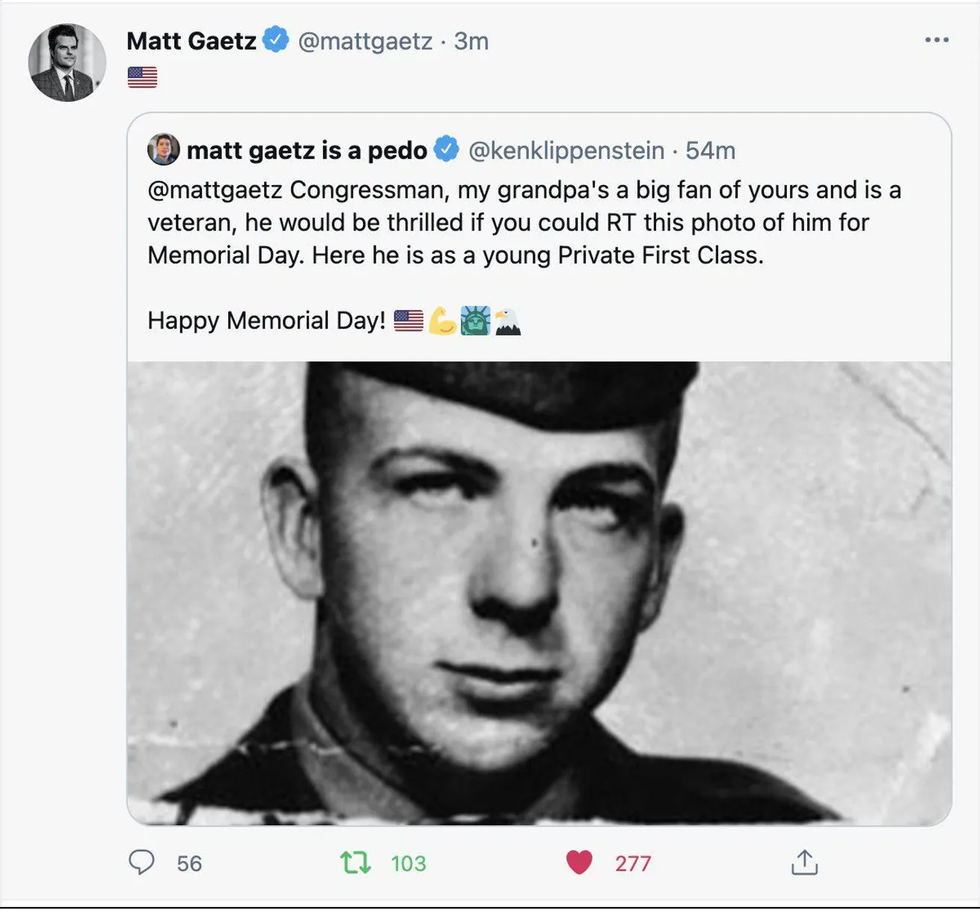
Task: Click the 3m timestamp
Action: (x=471, y=41)
